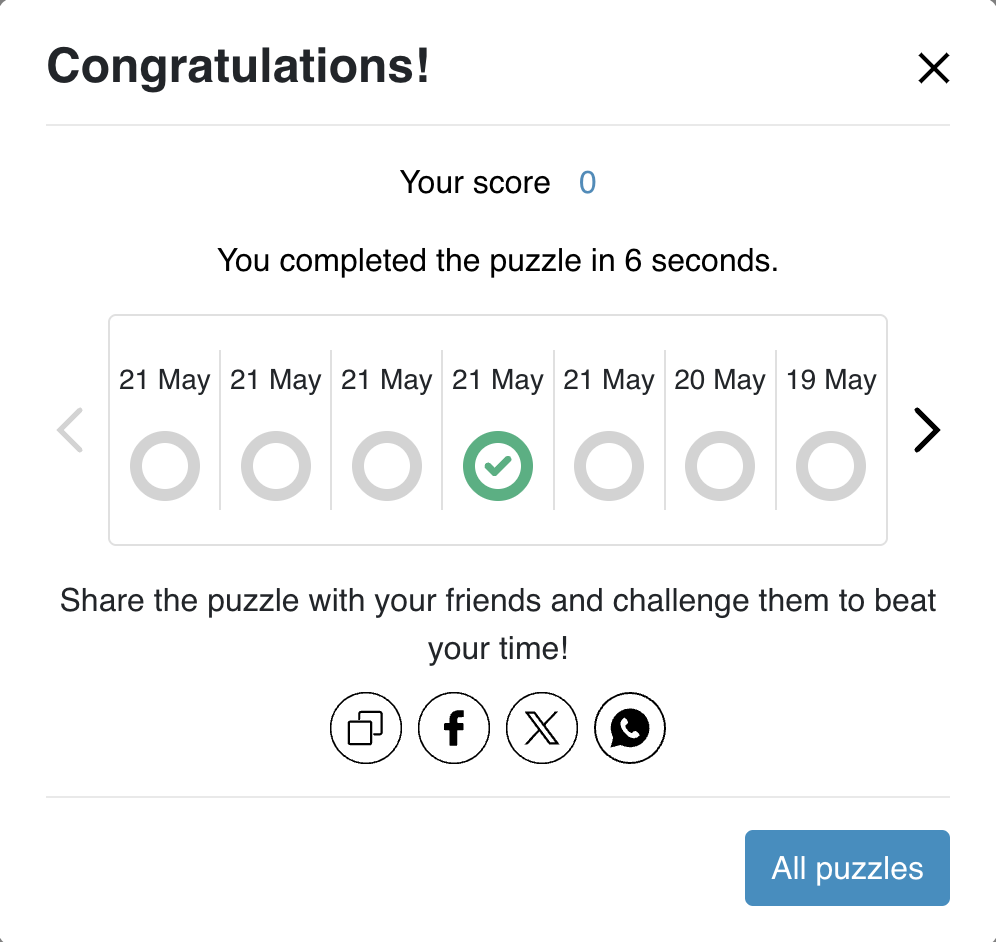Screen dimensions: 996x942
Task: Click the 19 May date label
Action: click(831, 380)
